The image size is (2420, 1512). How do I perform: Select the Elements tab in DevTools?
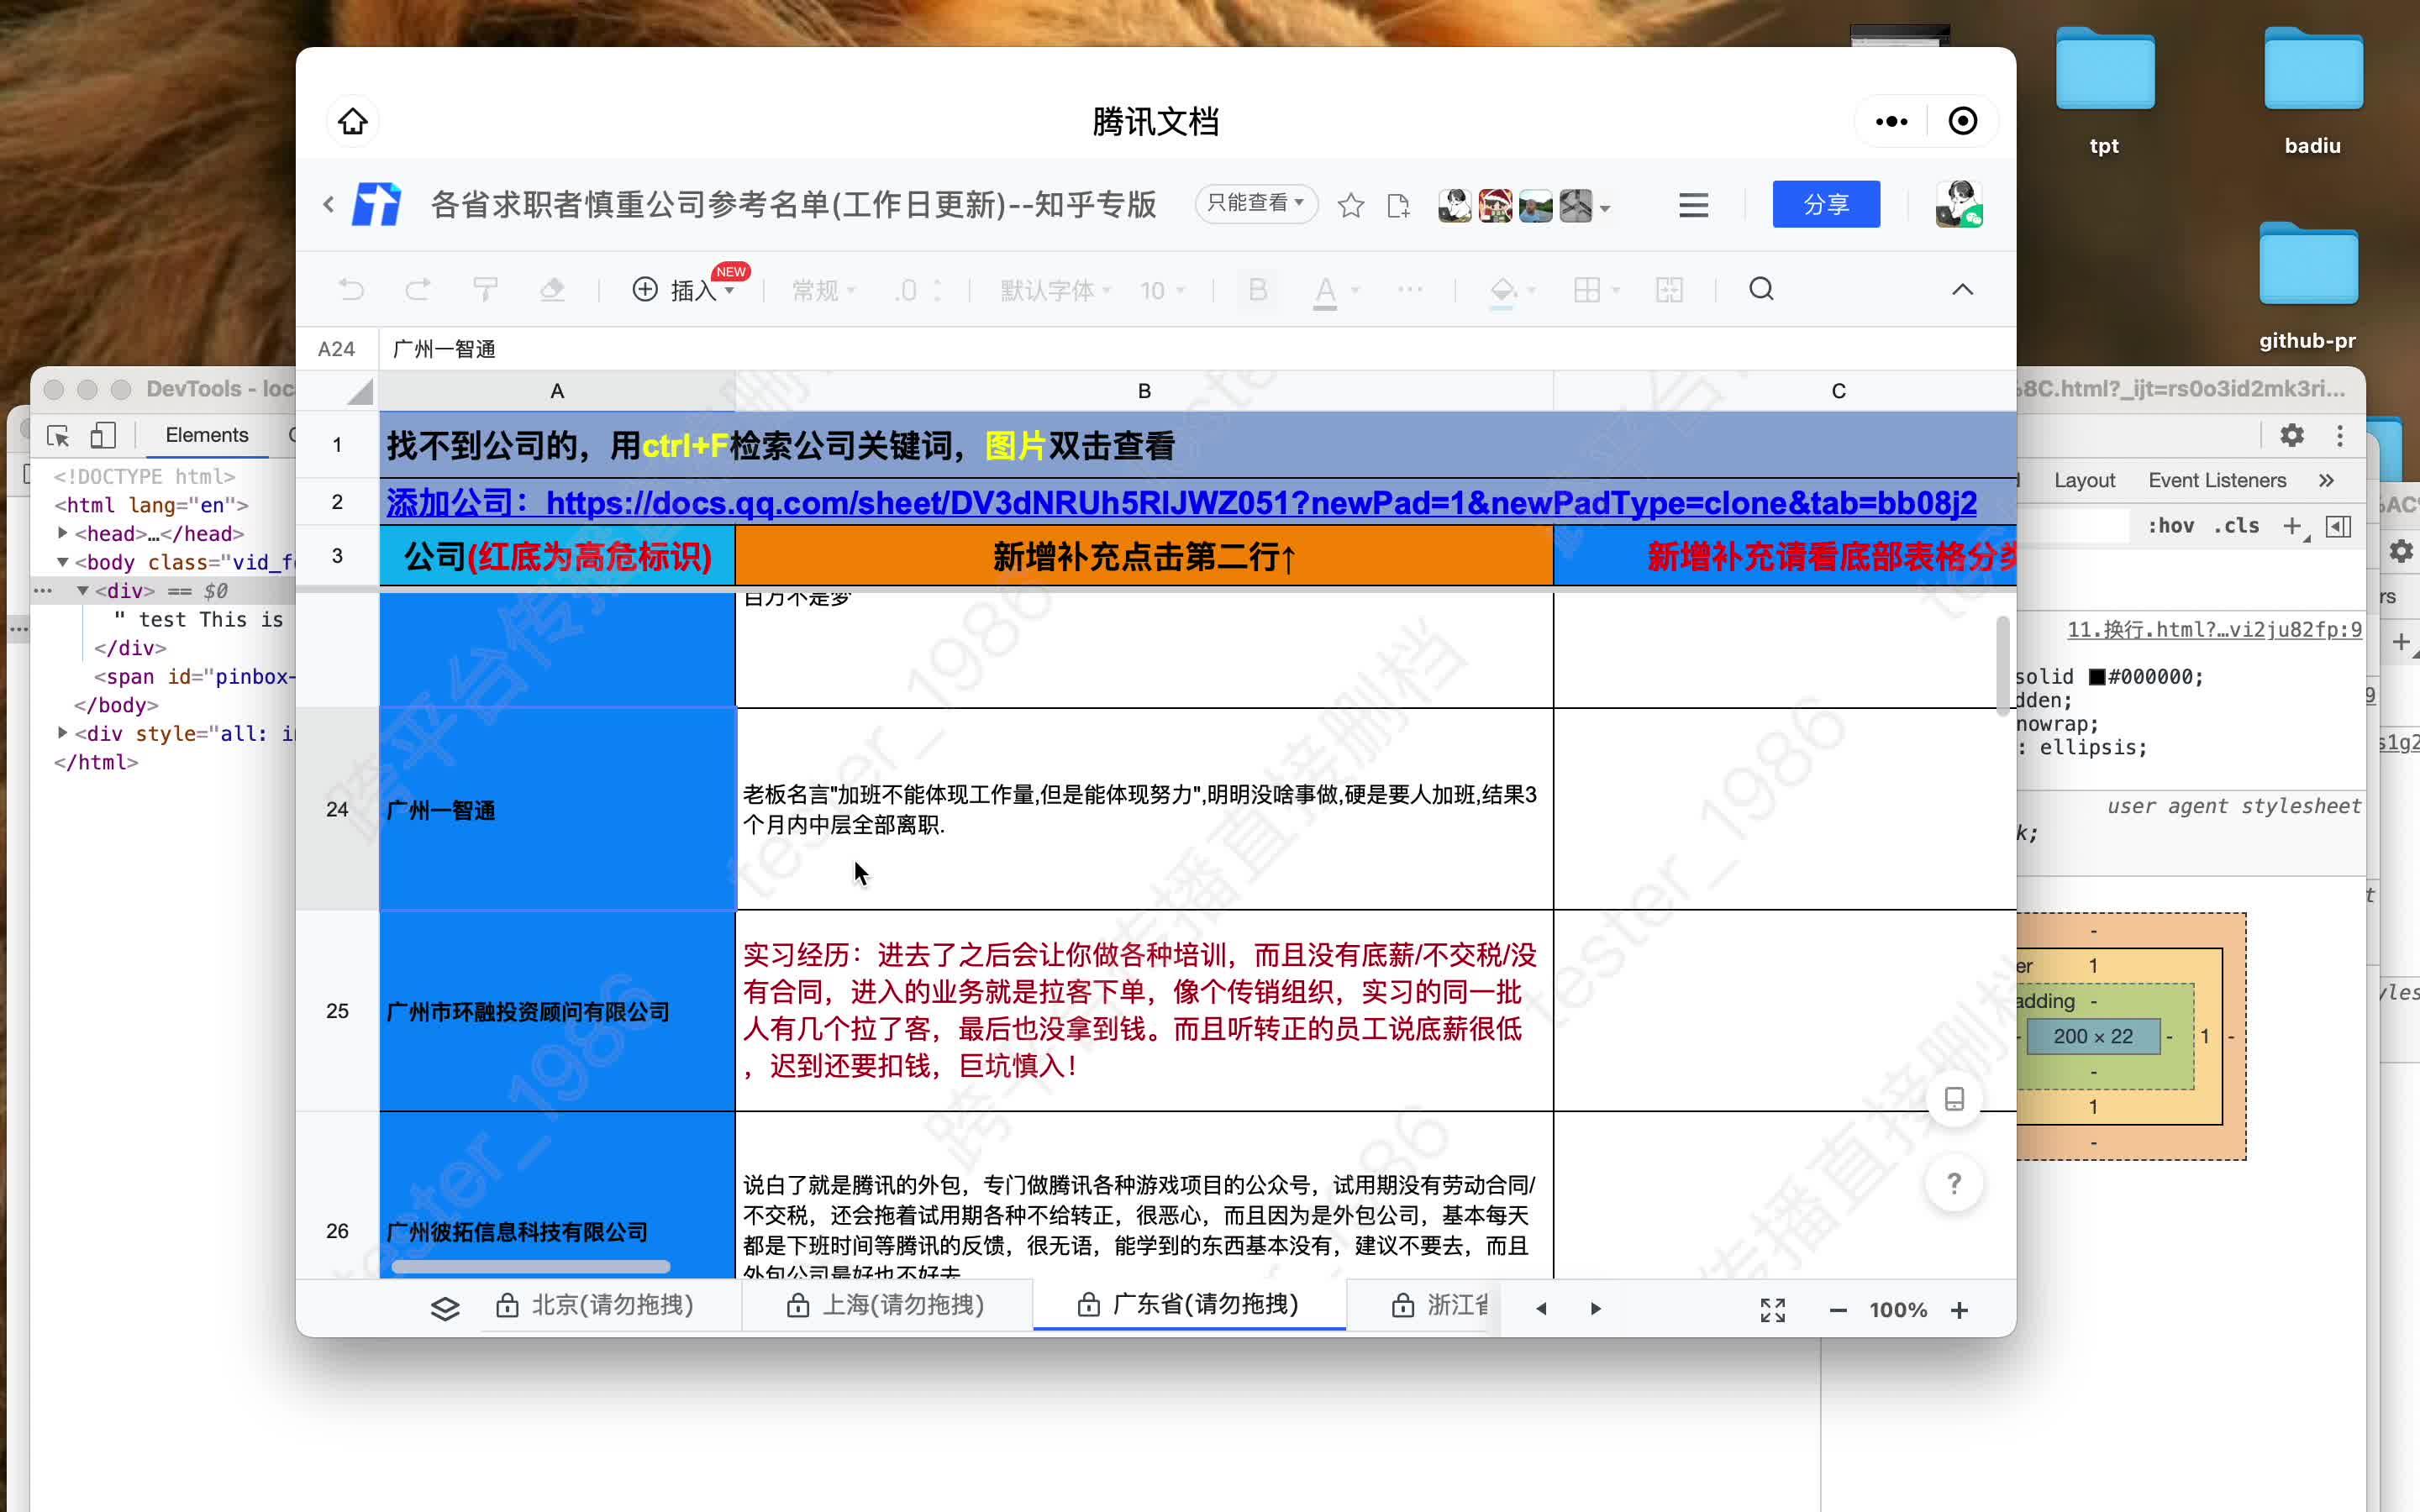tap(206, 435)
